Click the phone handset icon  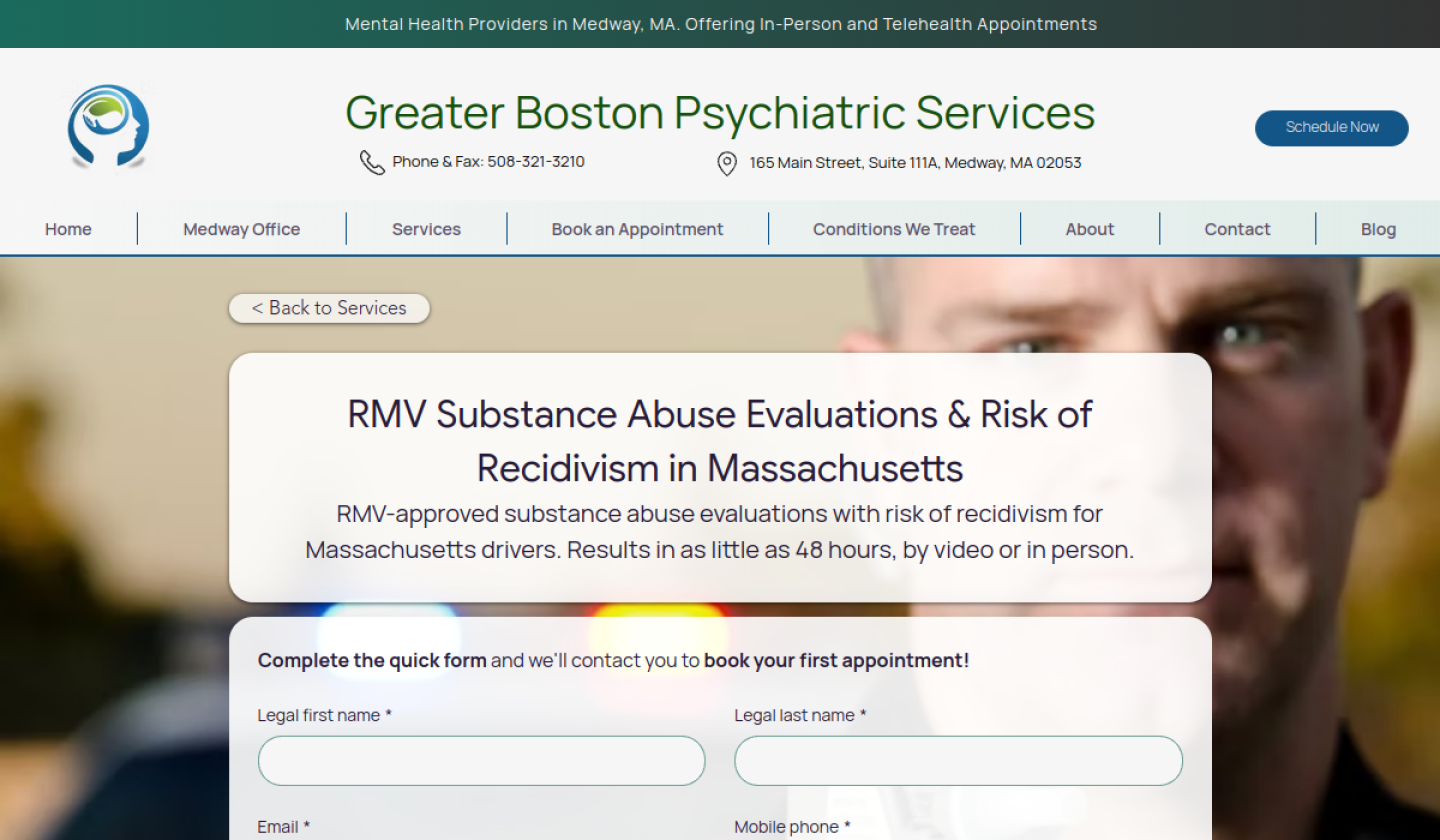pos(372,162)
